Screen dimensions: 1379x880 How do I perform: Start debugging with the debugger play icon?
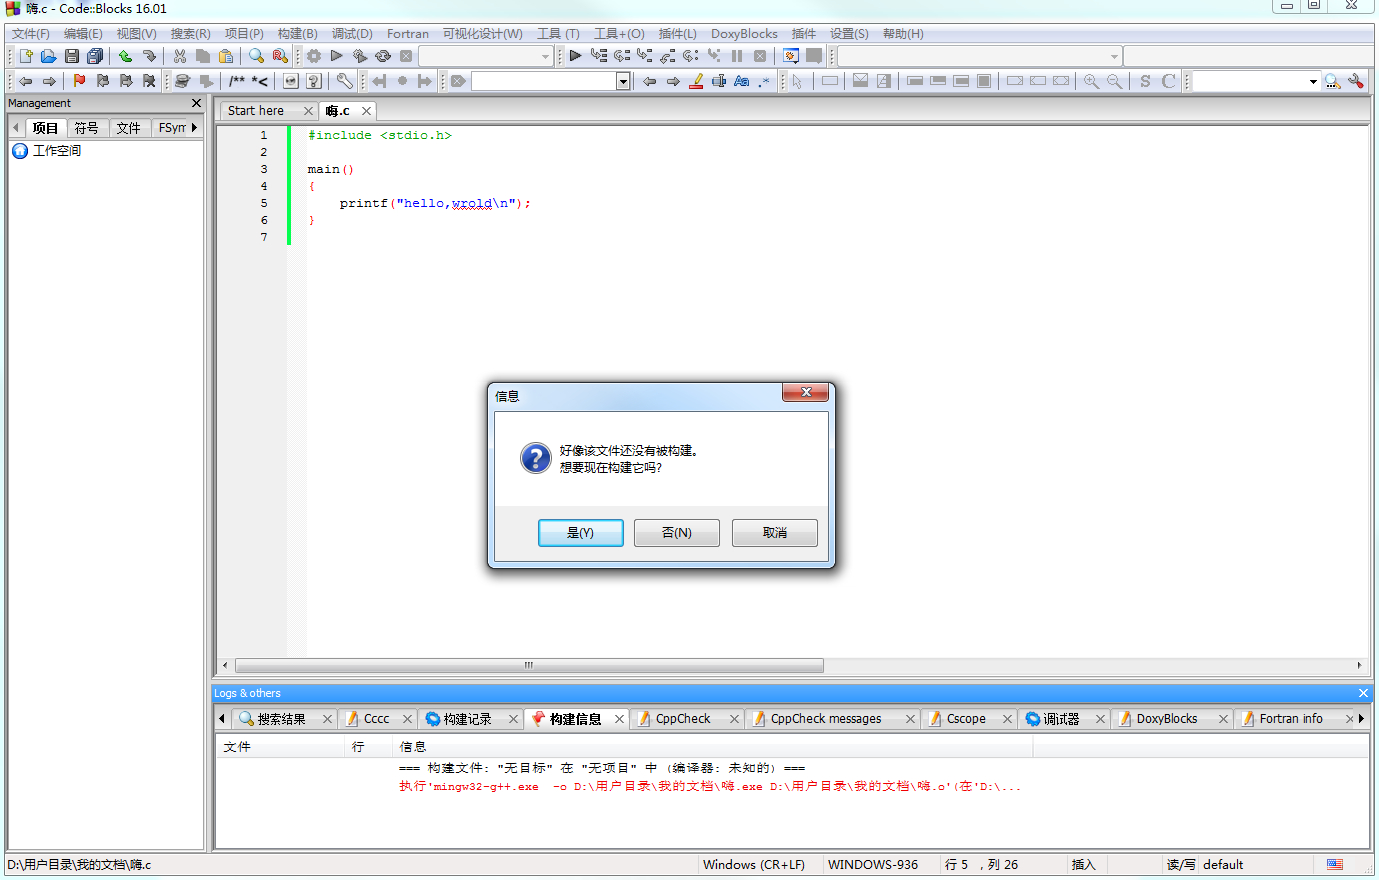tap(575, 56)
